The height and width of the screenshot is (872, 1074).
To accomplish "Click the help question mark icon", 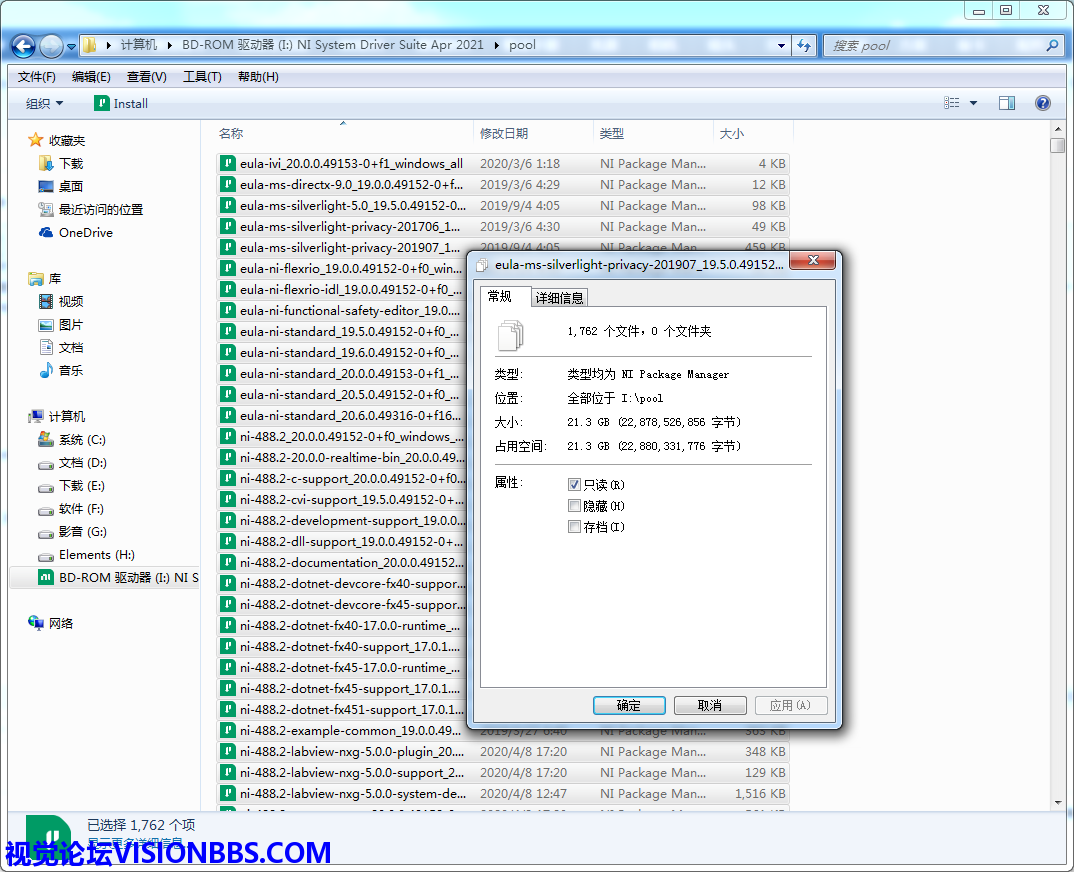I will (x=1043, y=103).
